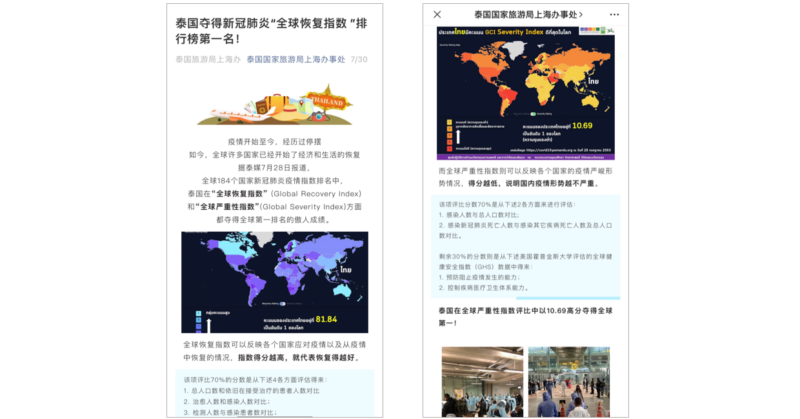This screenshot has height=419, width=800.
Task: View the orange GCI Severity Index map
Action: (x=526, y=93)
